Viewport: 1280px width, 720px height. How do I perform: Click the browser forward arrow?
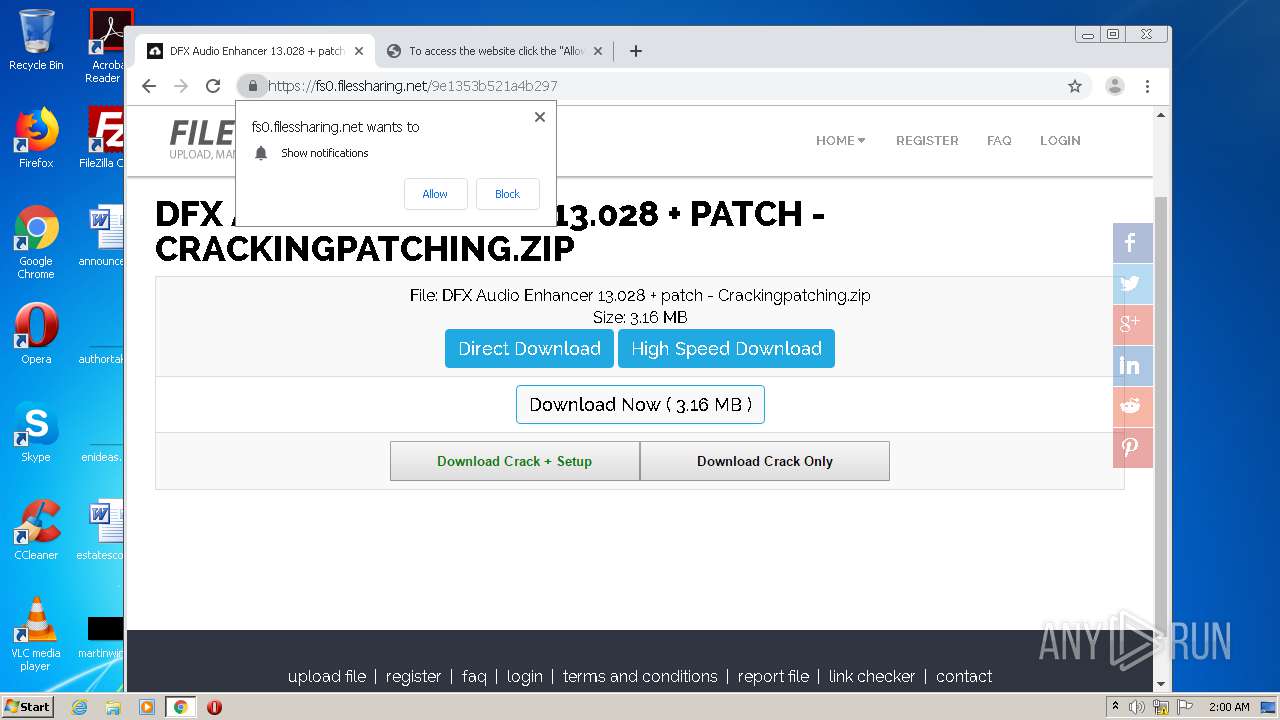(181, 86)
